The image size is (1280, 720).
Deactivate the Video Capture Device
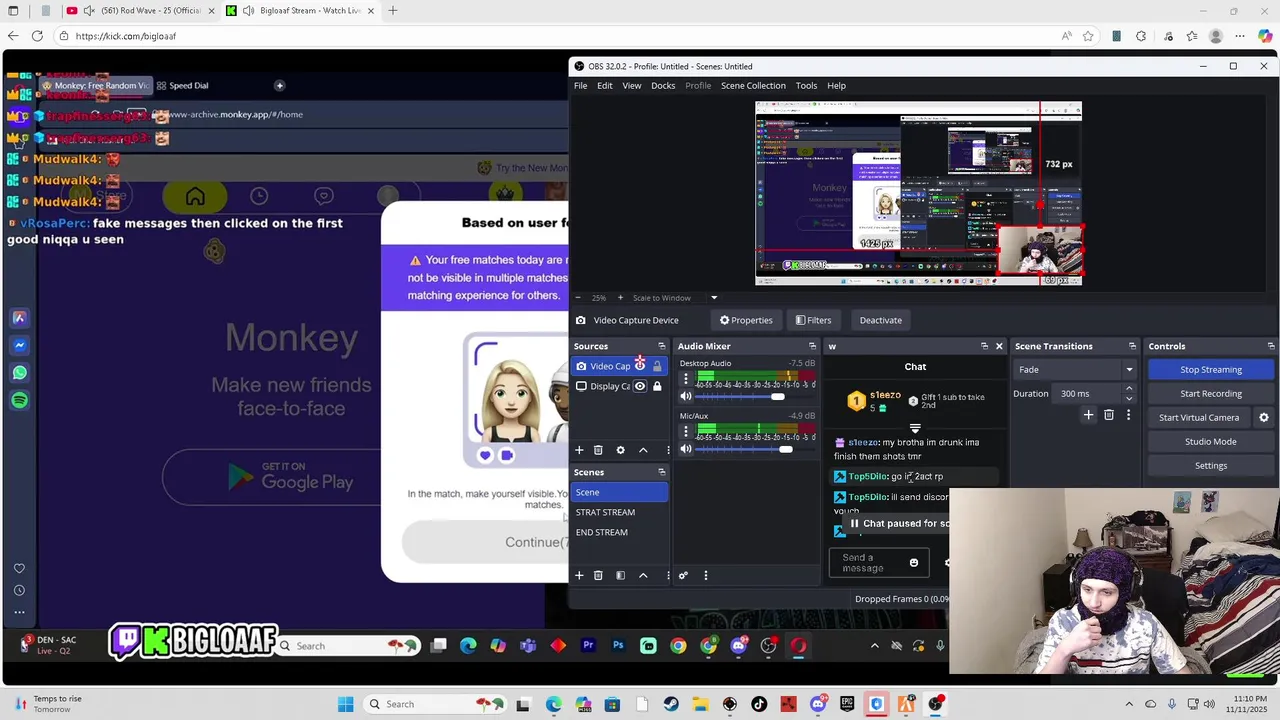(x=880, y=320)
